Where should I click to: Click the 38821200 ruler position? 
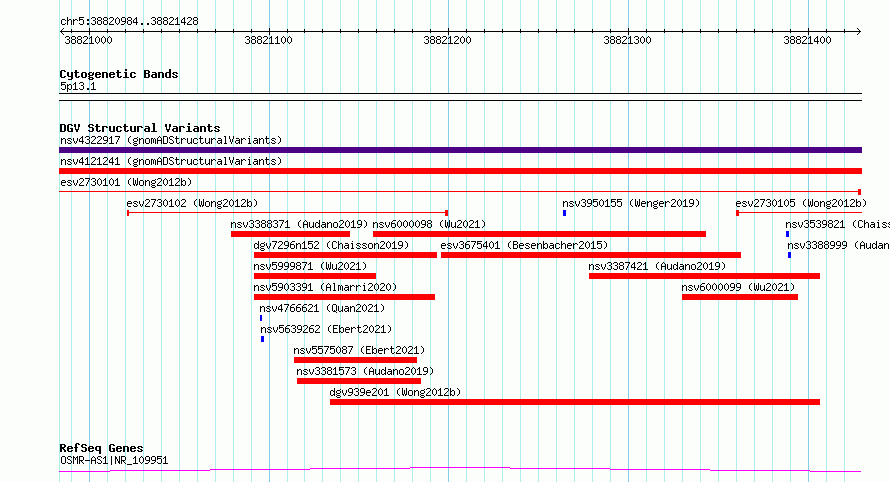(447, 40)
